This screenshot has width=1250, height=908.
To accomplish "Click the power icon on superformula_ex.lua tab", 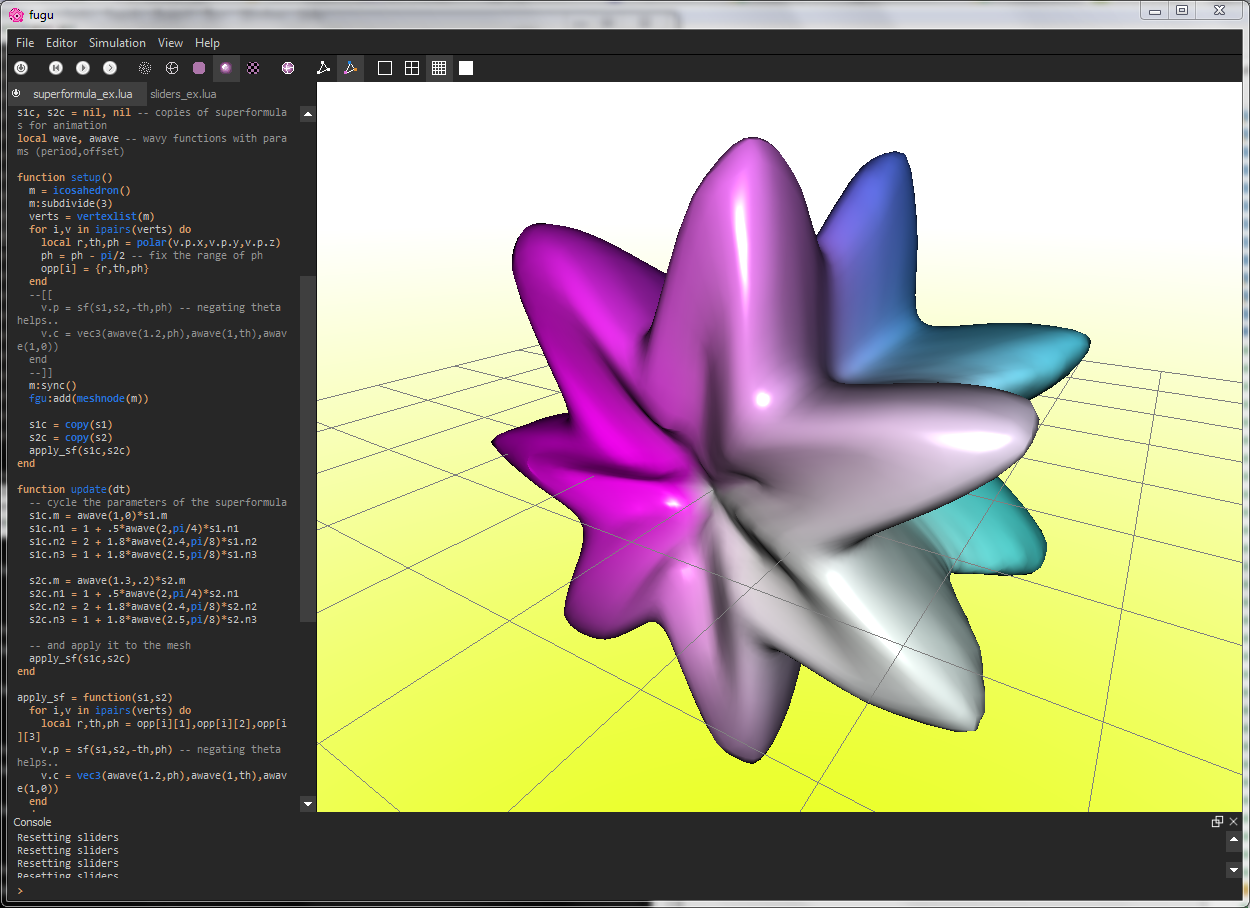I will [16, 93].
